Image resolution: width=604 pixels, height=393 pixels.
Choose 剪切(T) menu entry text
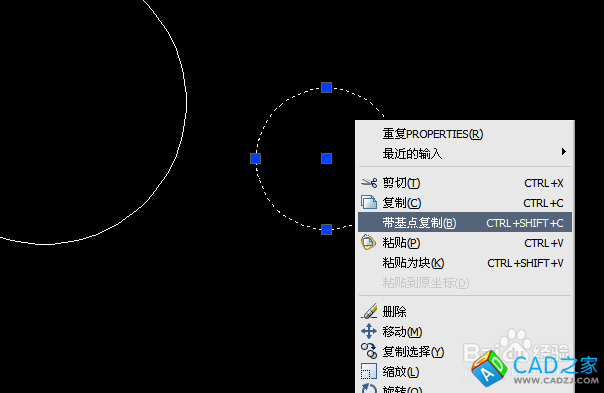(x=401, y=183)
